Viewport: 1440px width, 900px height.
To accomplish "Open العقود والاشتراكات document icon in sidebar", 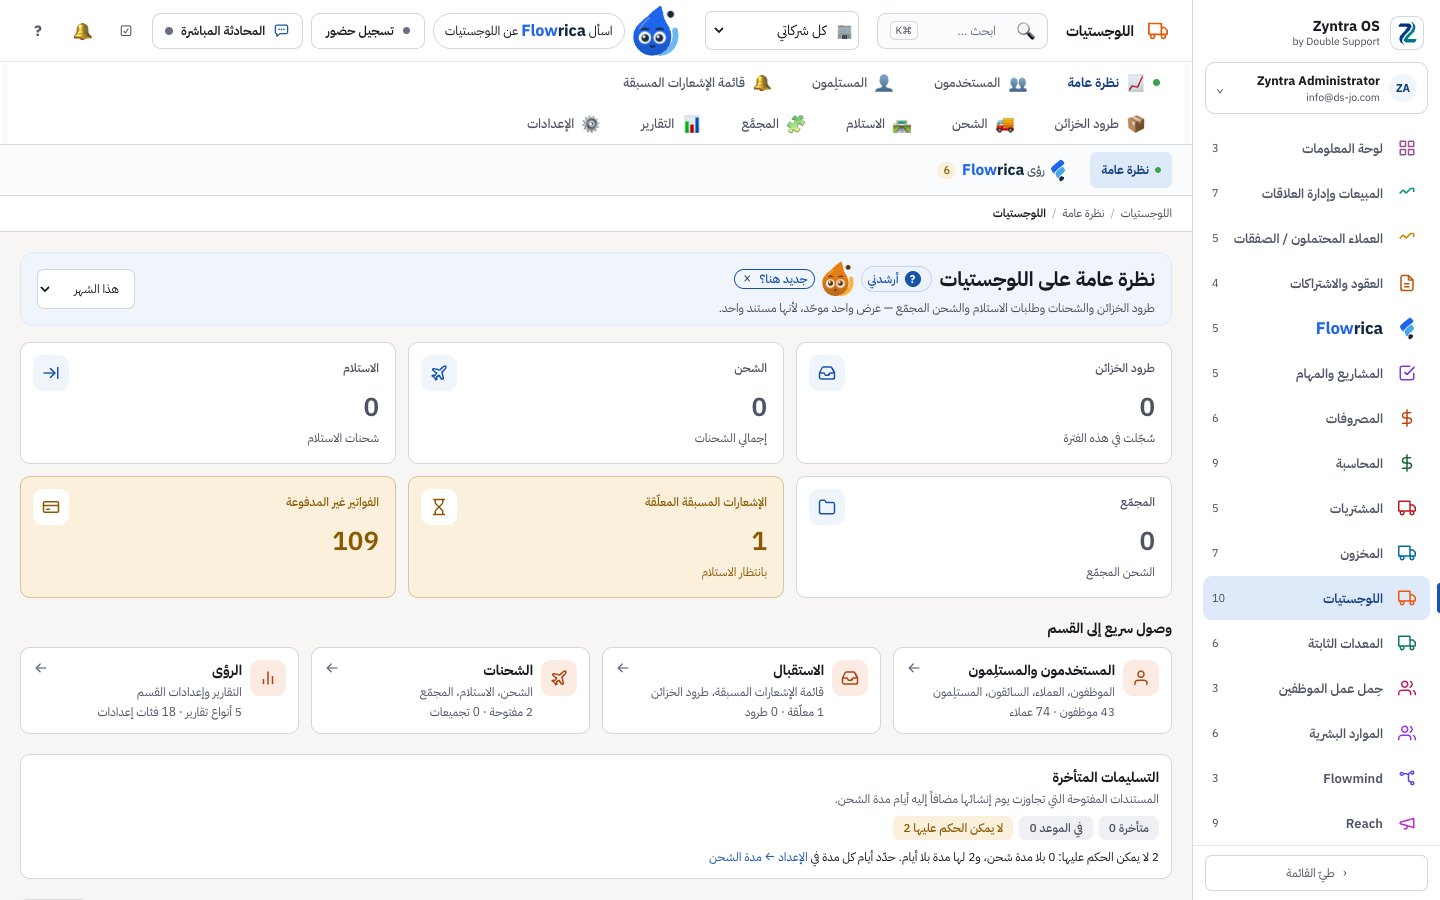I will point(1407,283).
